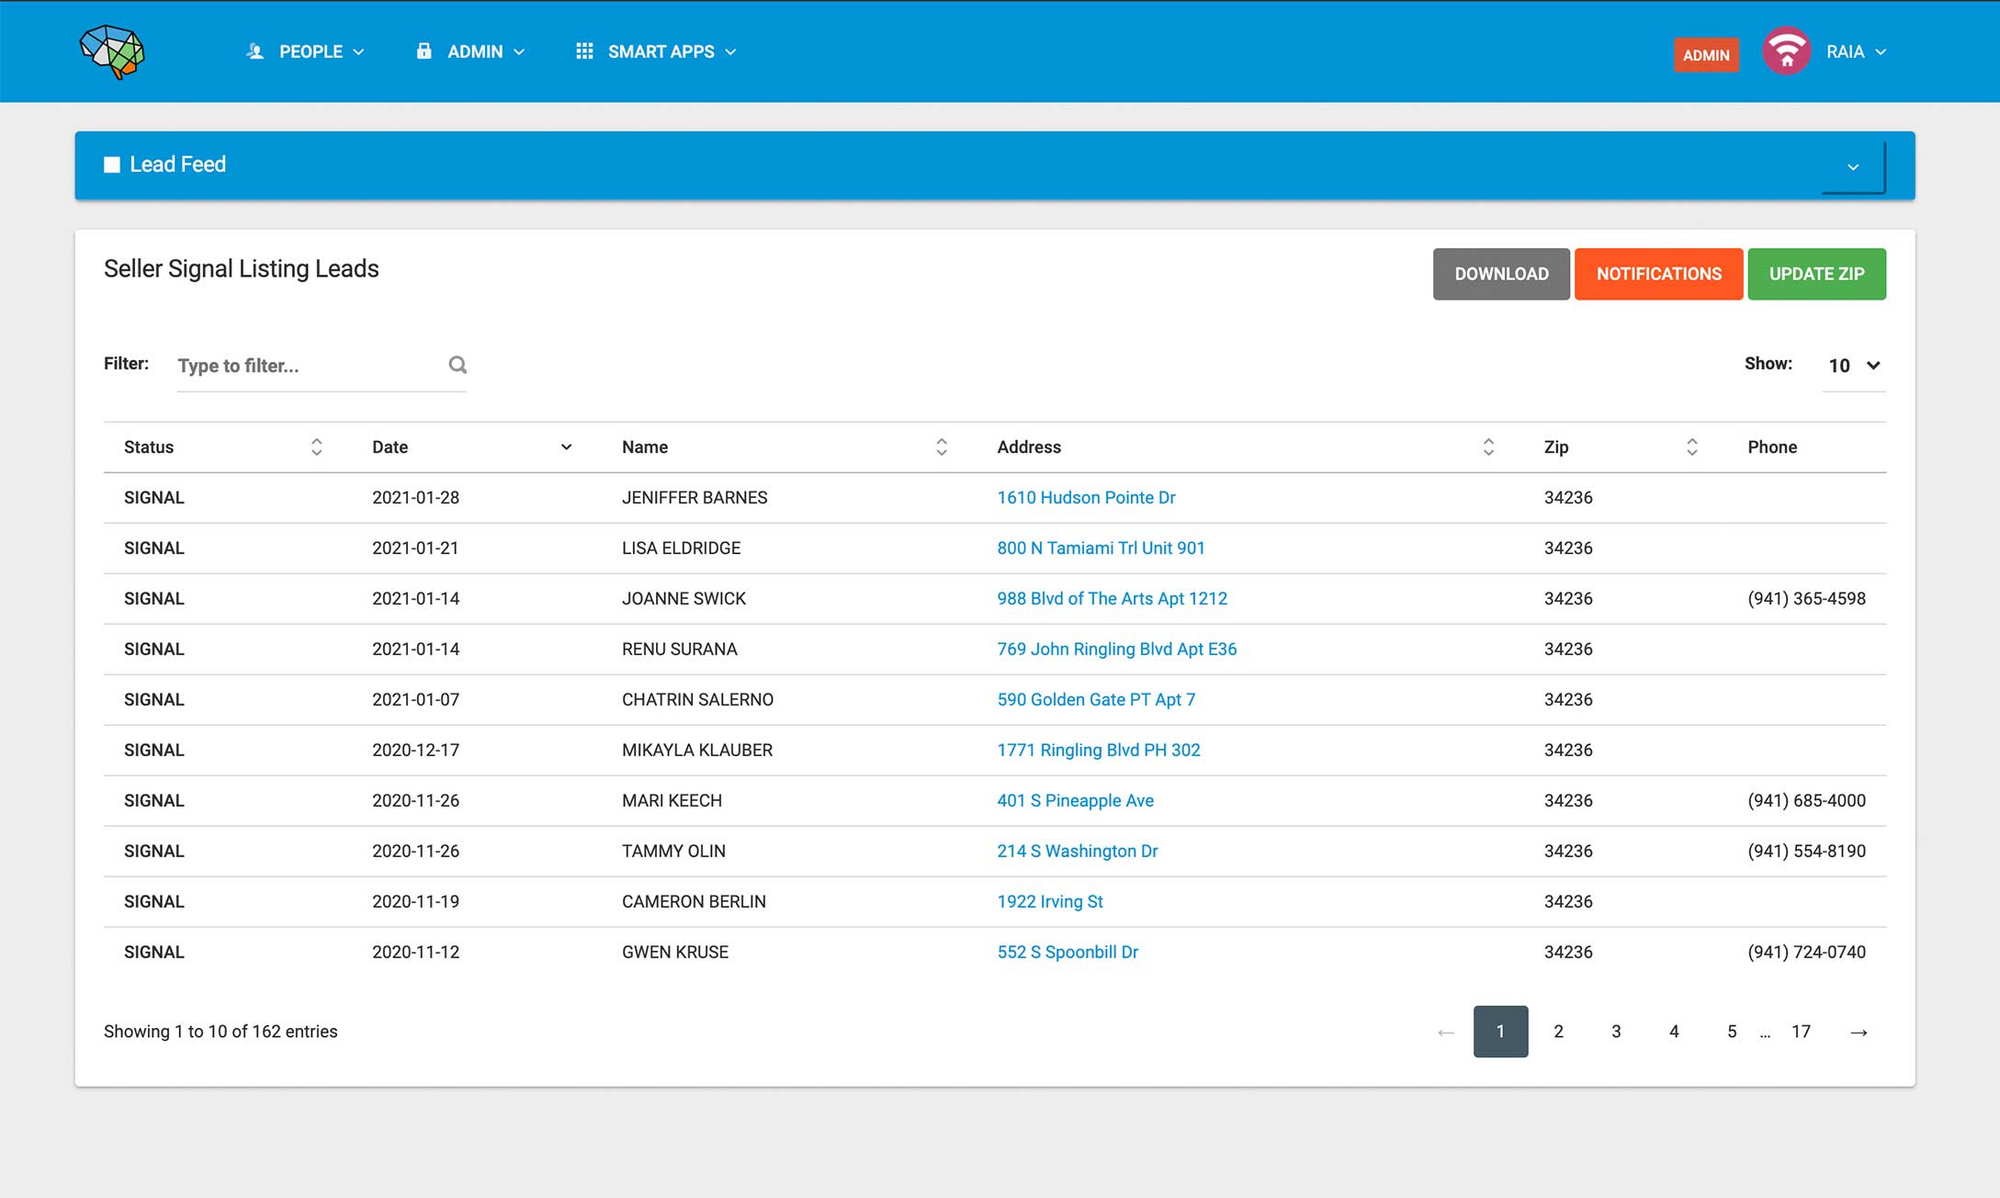The image size is (2000, 1198).
Task: Sort table by Name column arrows
Action: tap(941, 447)
